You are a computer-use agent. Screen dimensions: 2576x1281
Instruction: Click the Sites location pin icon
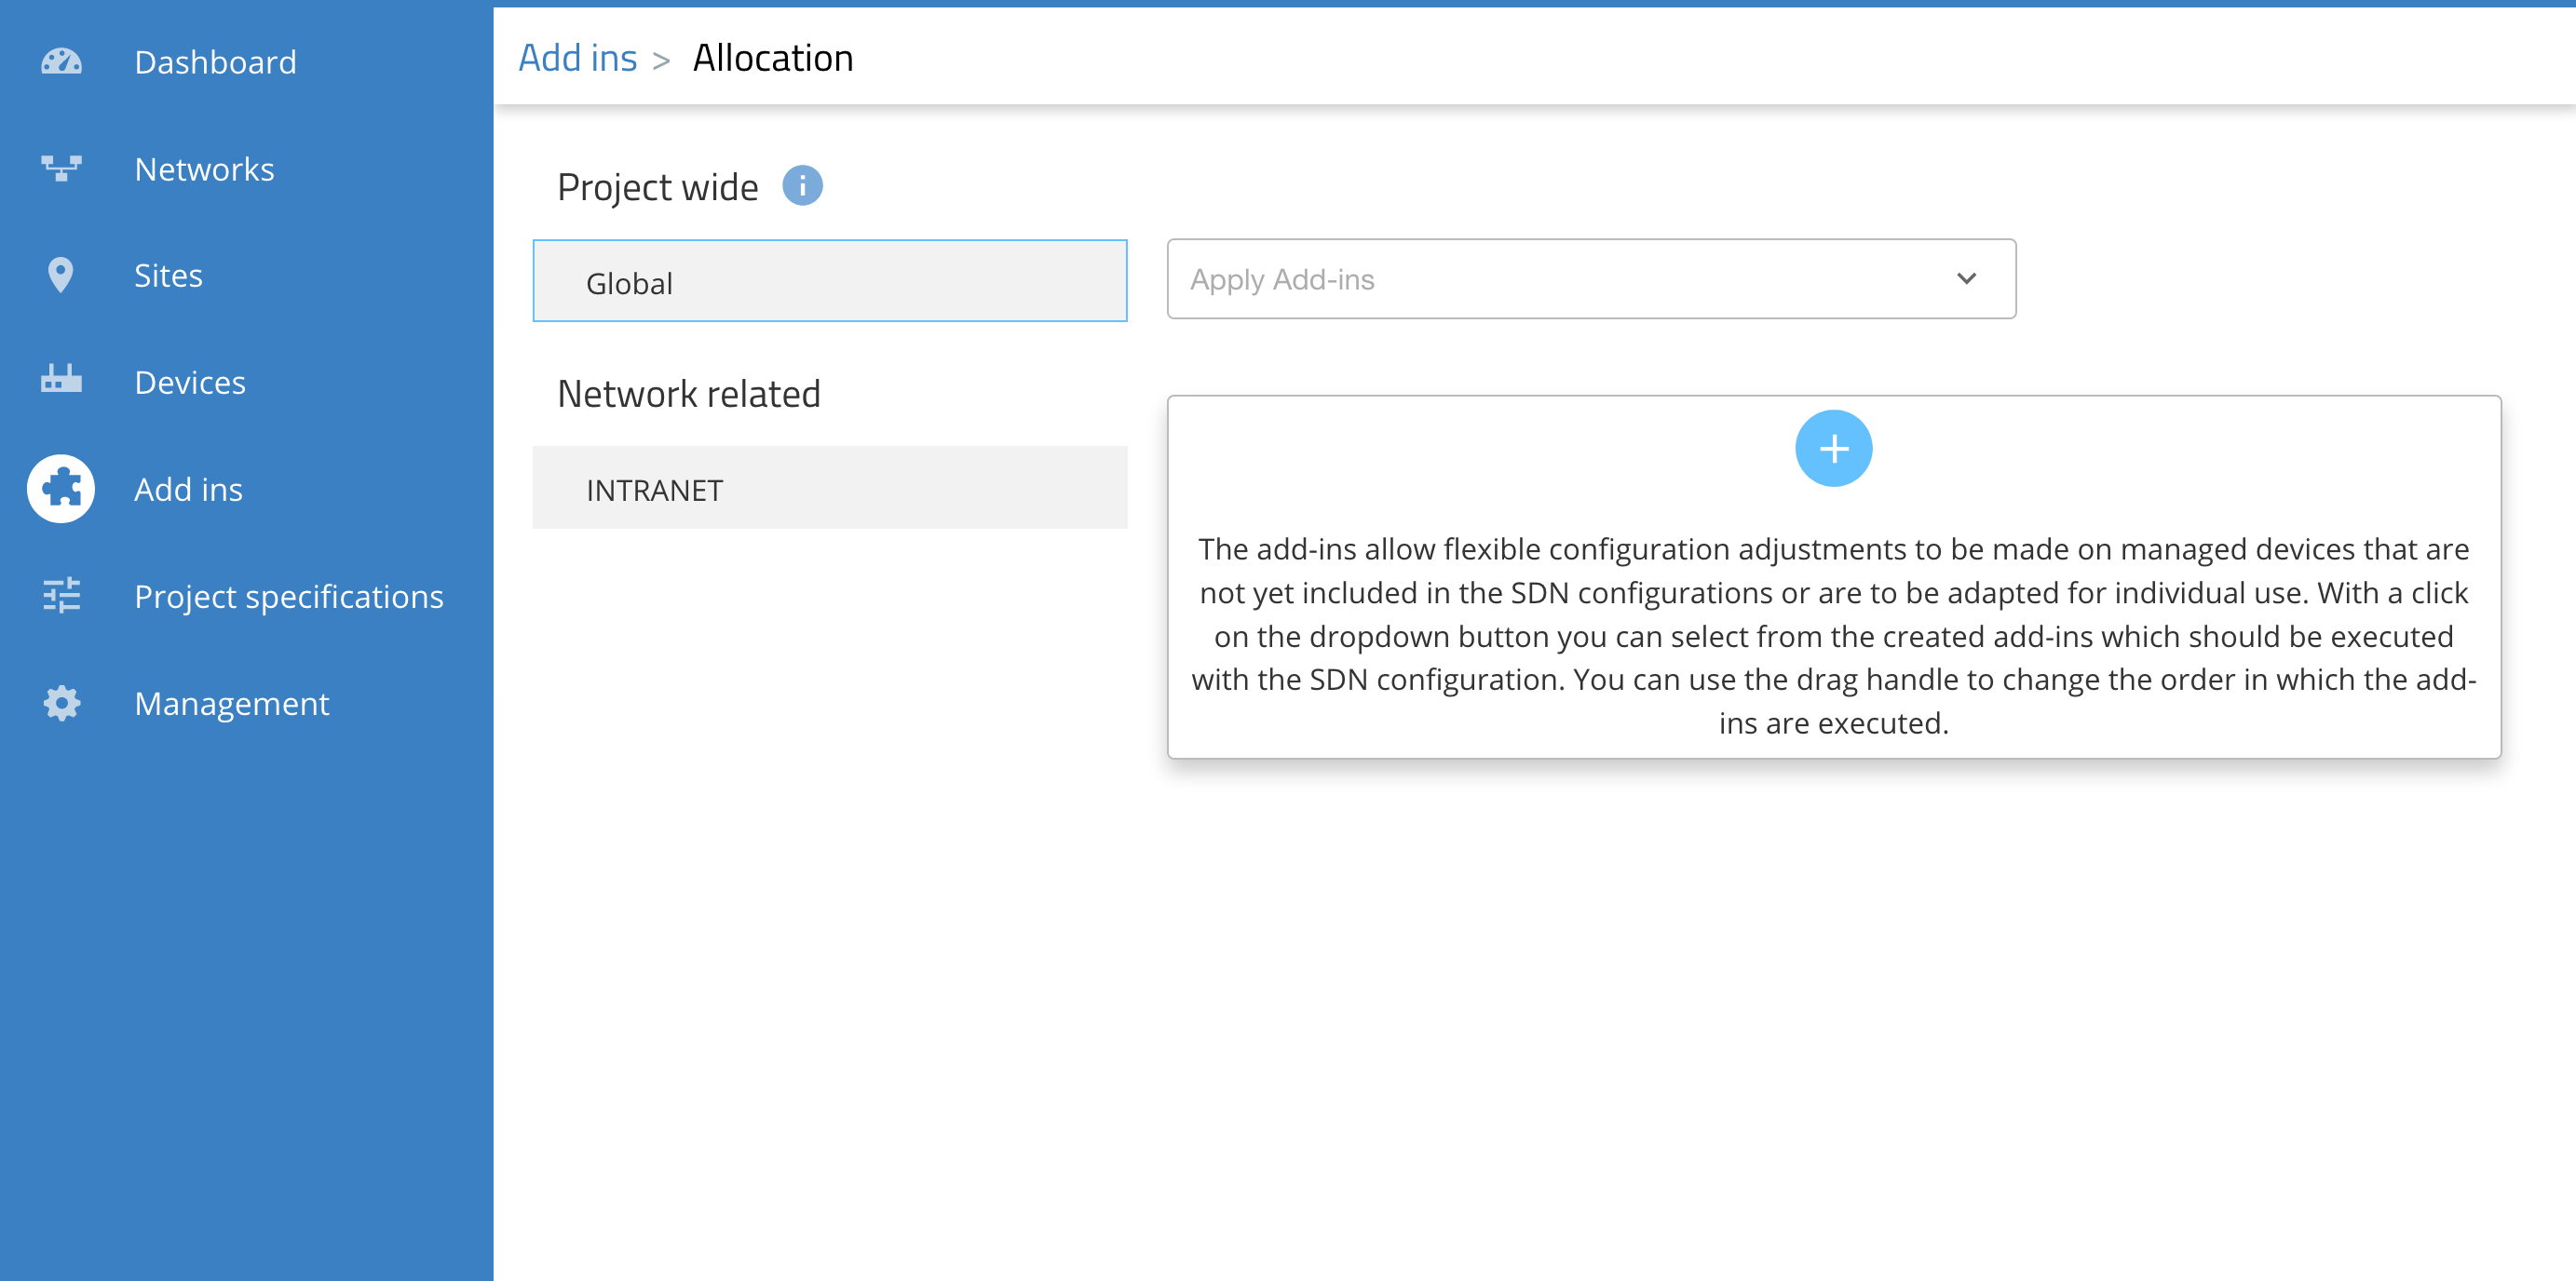tap(61, 275)
